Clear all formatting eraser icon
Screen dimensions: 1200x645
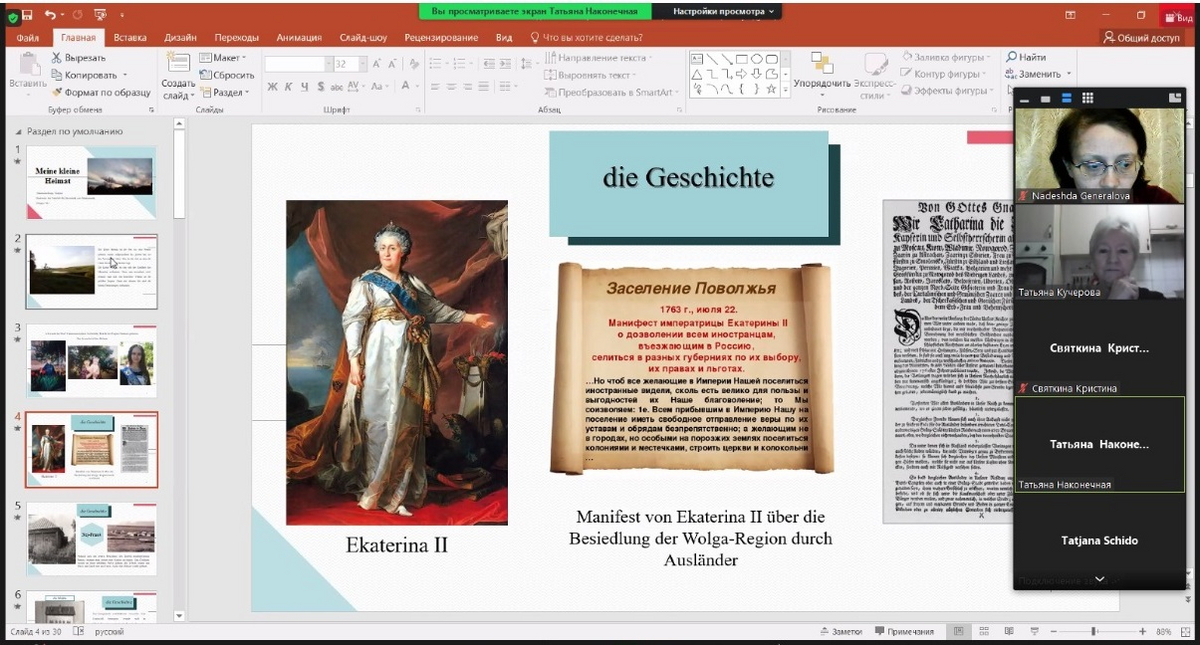point(414,64)
